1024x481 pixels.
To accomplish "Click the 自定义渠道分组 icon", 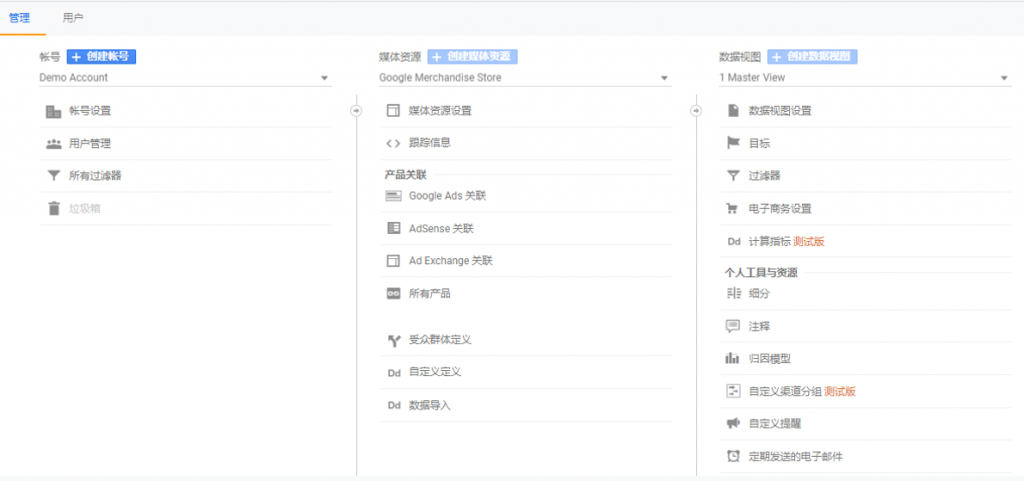I will click(x=733, y=392).
